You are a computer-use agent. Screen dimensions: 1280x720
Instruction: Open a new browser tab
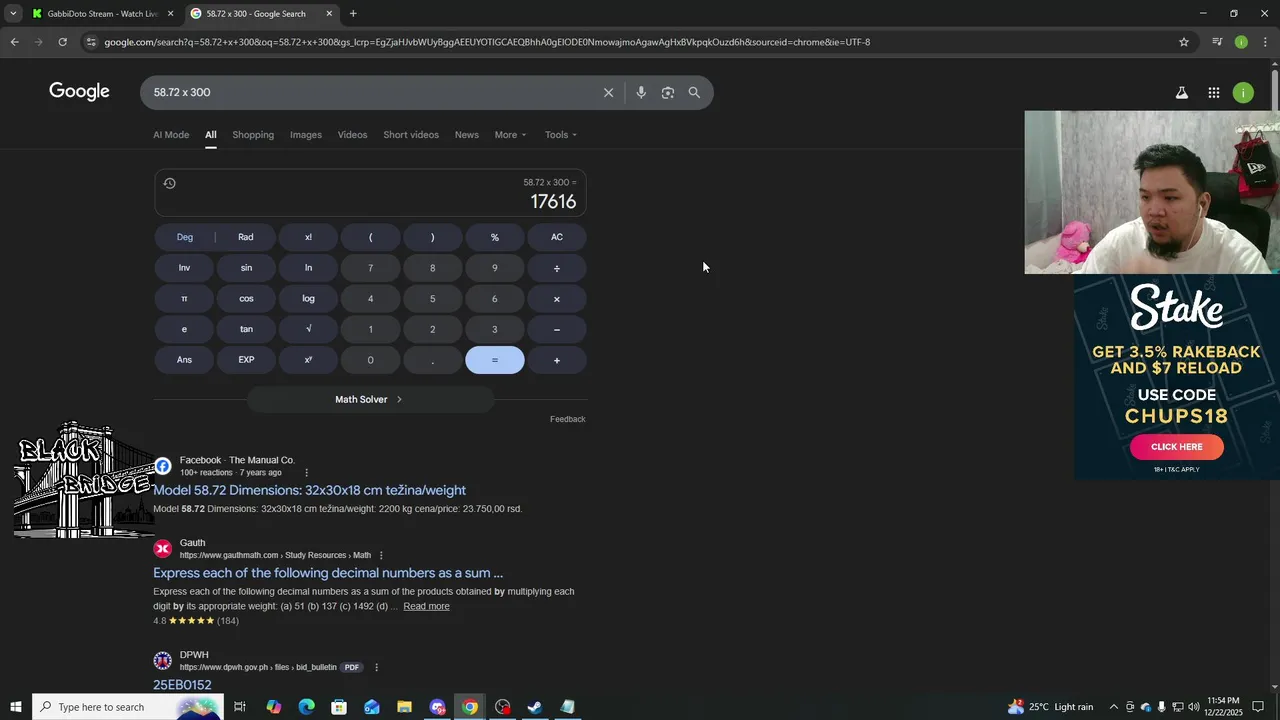[353, 14]
